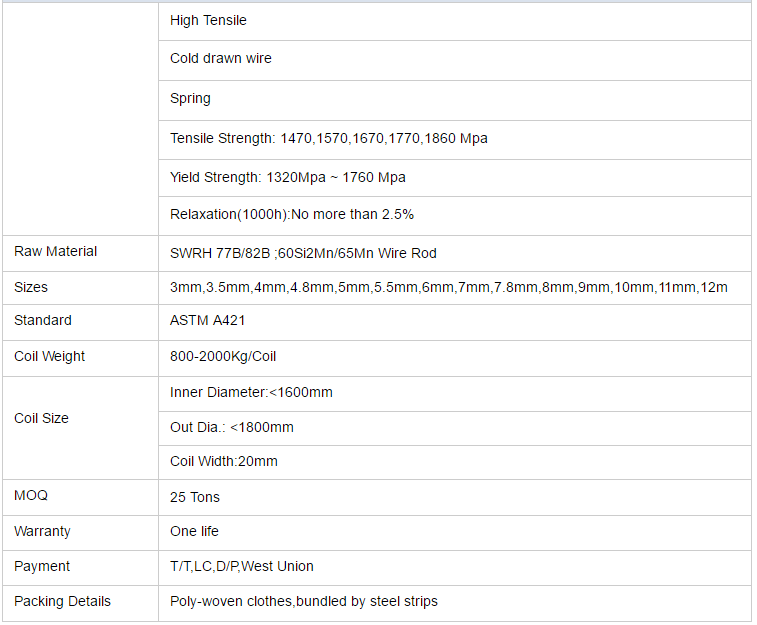The height and width of the screenshot is (625, 757).
Task: Click the "25 Tons" MOQ value
Action: pos(195,498)
